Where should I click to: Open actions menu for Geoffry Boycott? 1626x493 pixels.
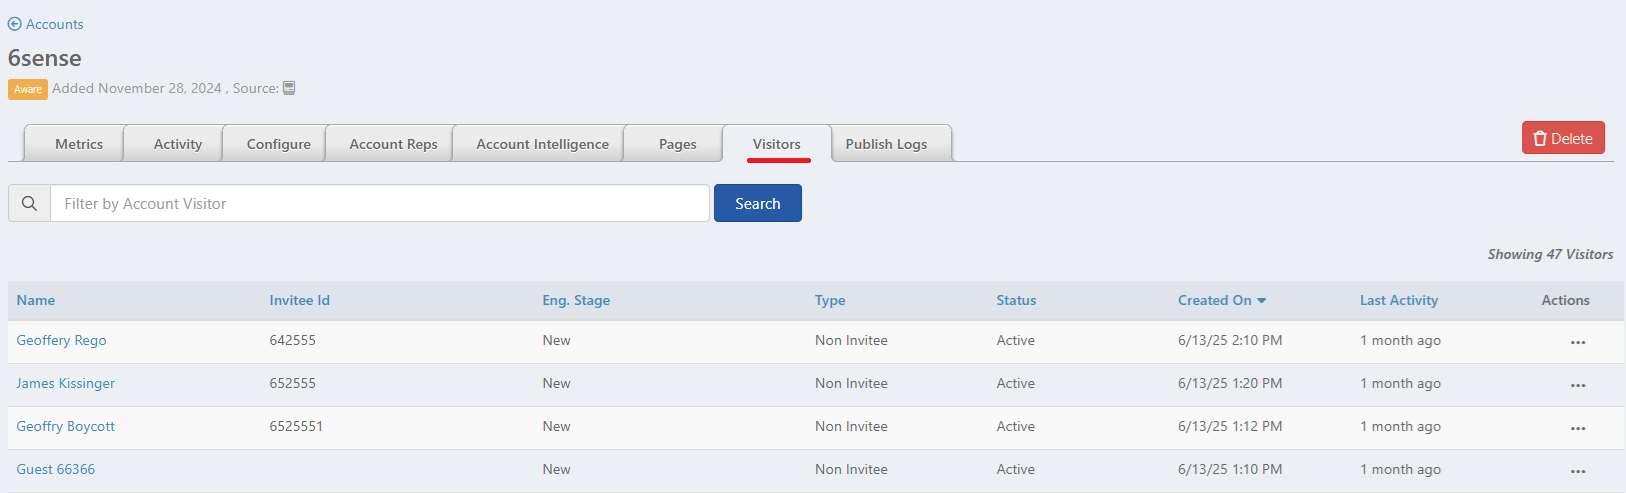1578,428
